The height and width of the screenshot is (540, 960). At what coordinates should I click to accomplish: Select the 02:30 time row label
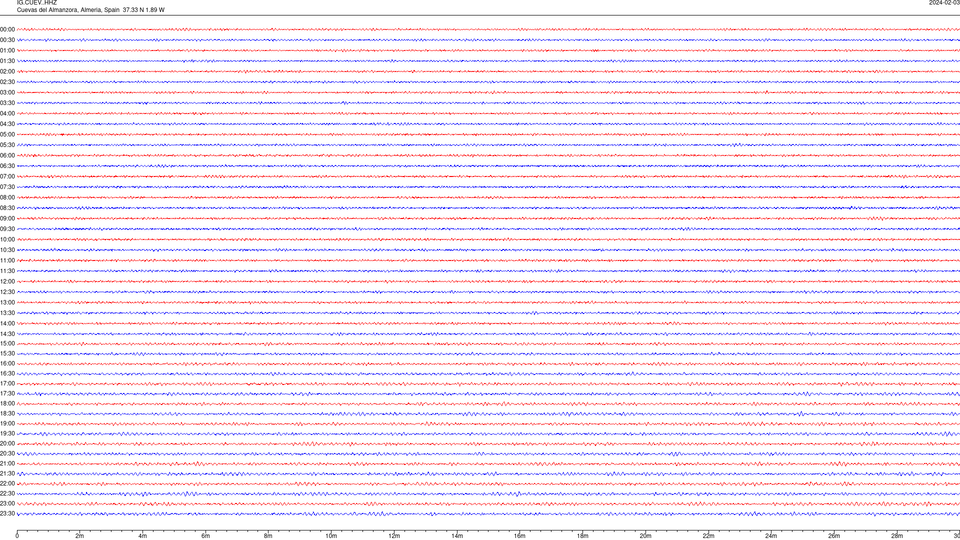[7, 82]
